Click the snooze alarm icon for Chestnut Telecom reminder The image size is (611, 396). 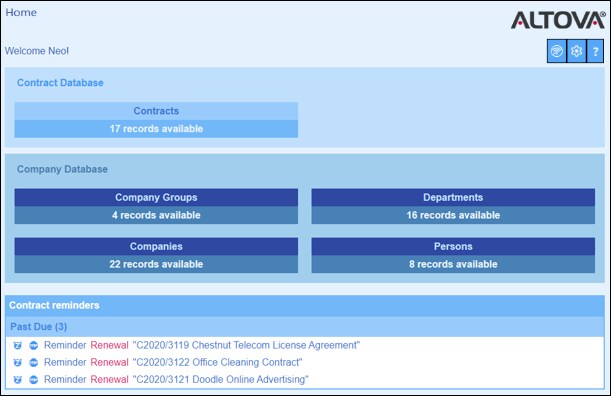pos(18,345)
